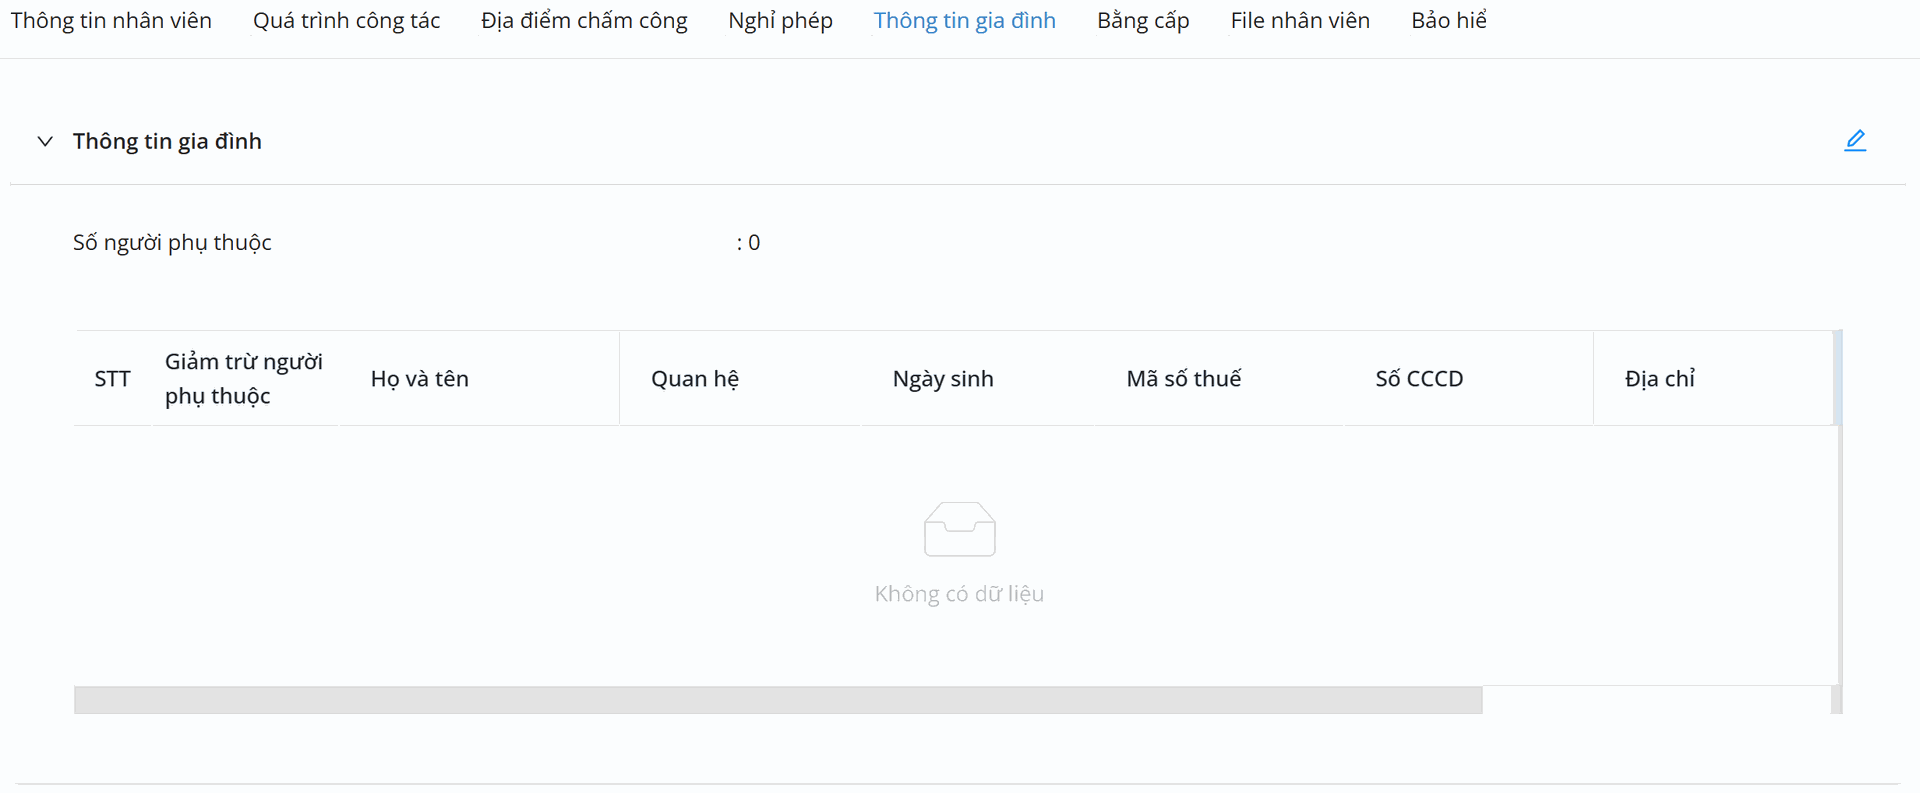Click the STT column header
The height and width of the screenshot is (793, 1920).
(x=112, y=379)
